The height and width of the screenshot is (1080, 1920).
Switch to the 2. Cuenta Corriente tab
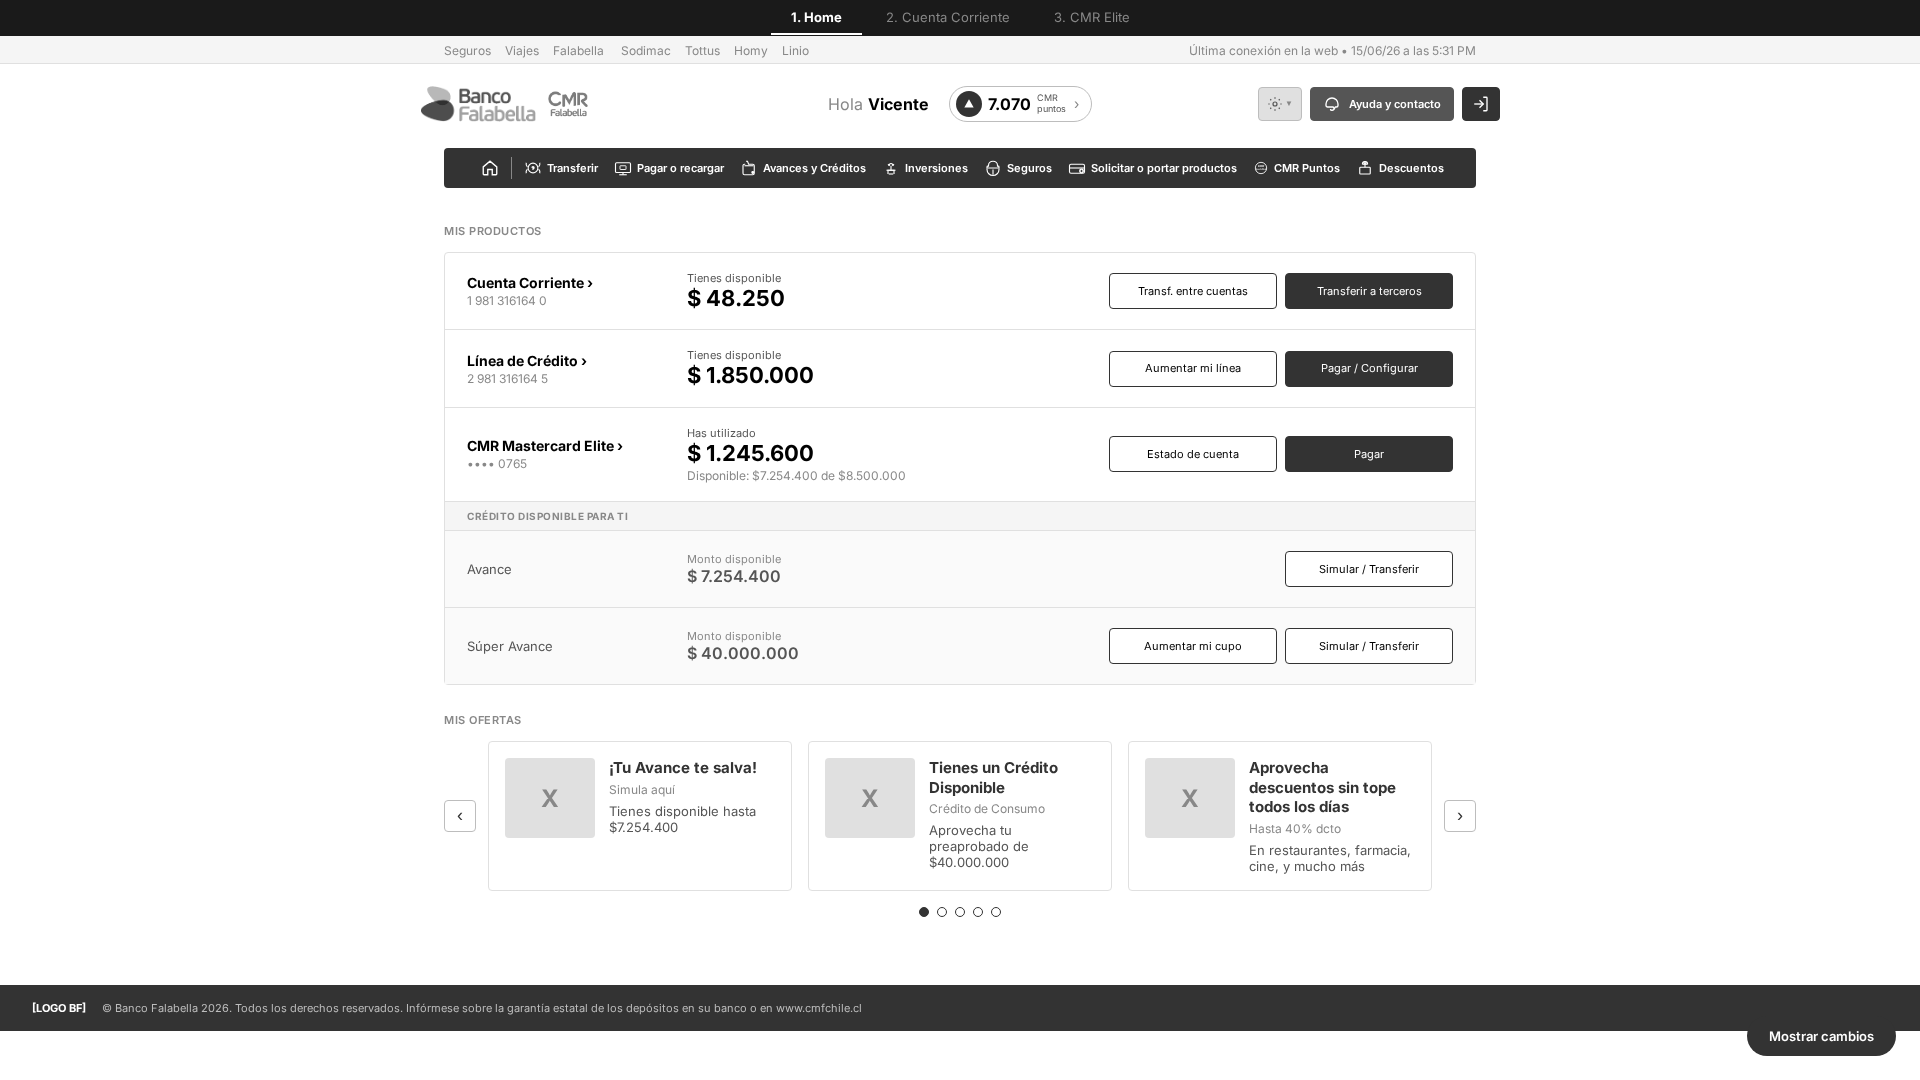(x=948, y=17)
